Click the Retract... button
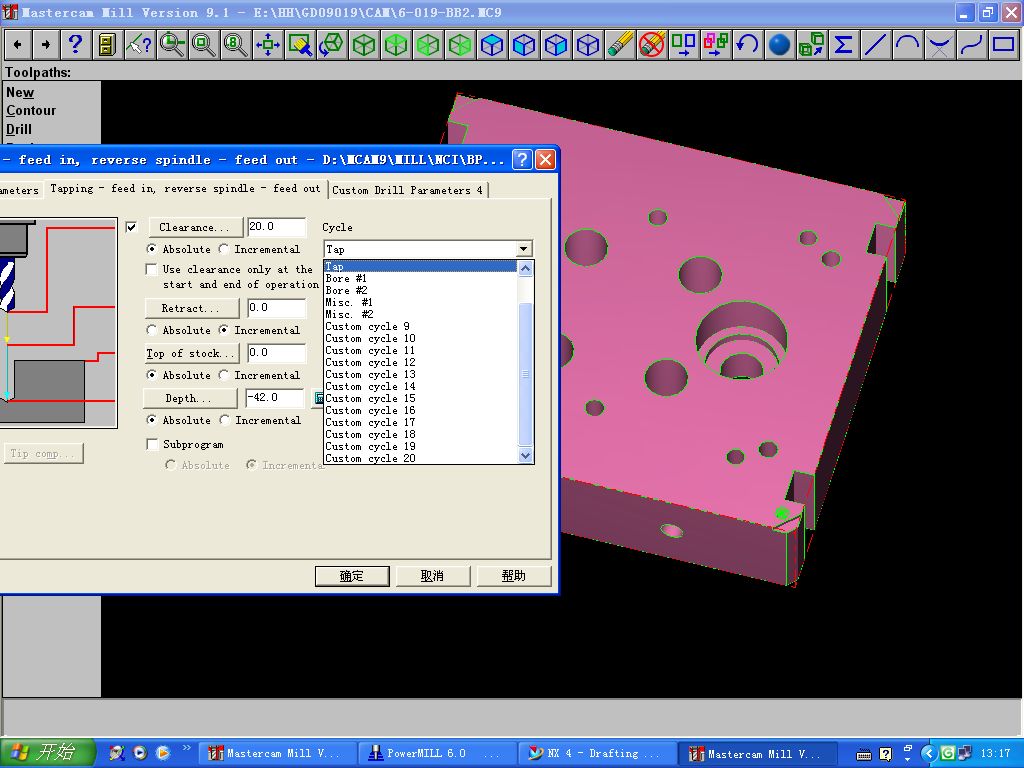Viewport: 1024px width, 768px height. pos(191,308)
